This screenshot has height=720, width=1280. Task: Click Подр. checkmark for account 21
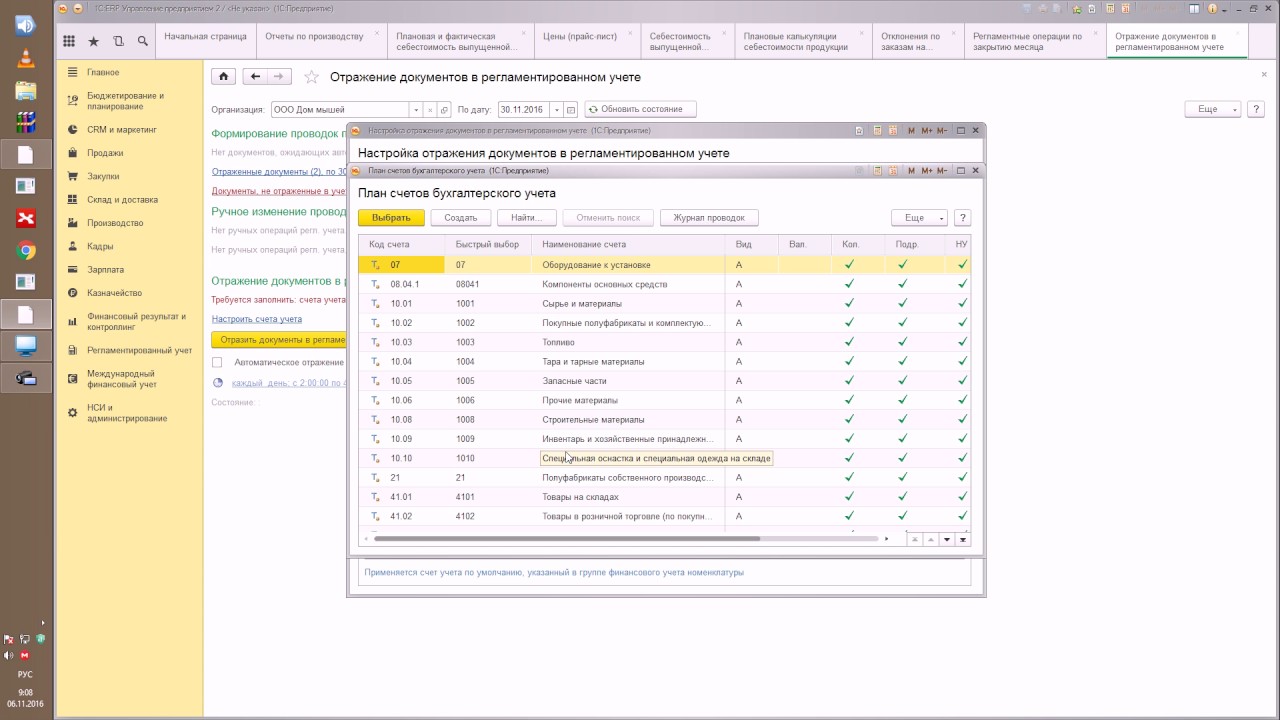(x=902, y=477)
